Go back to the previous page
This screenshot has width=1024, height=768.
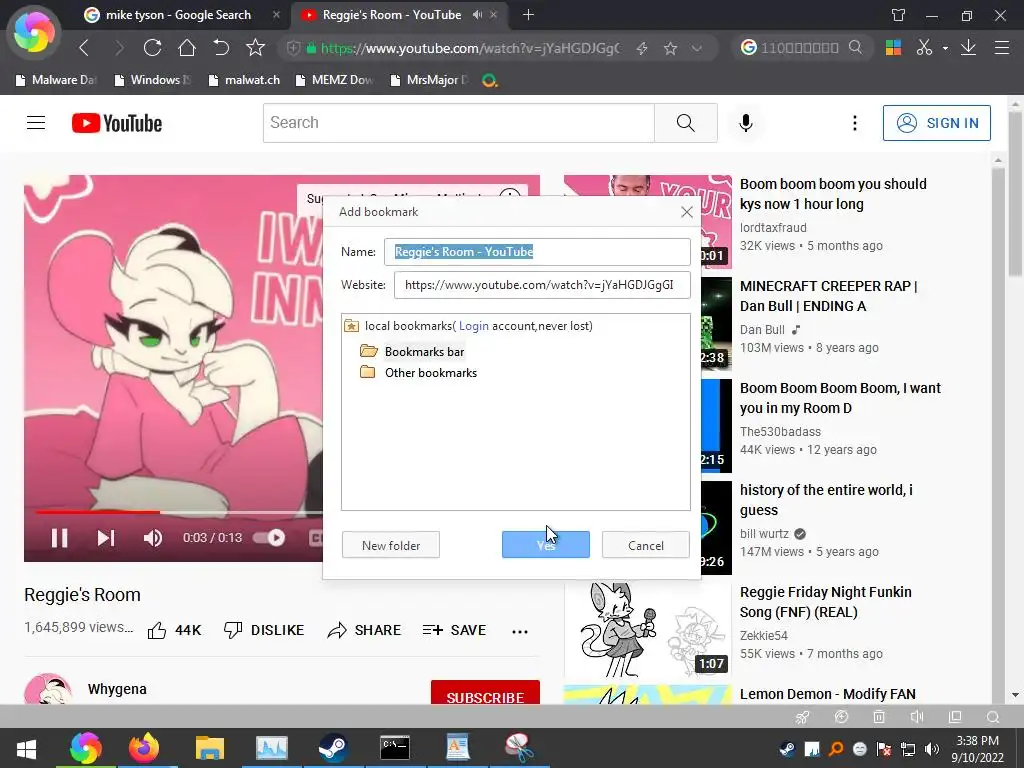pyautogui.click(x=84, y=48)
